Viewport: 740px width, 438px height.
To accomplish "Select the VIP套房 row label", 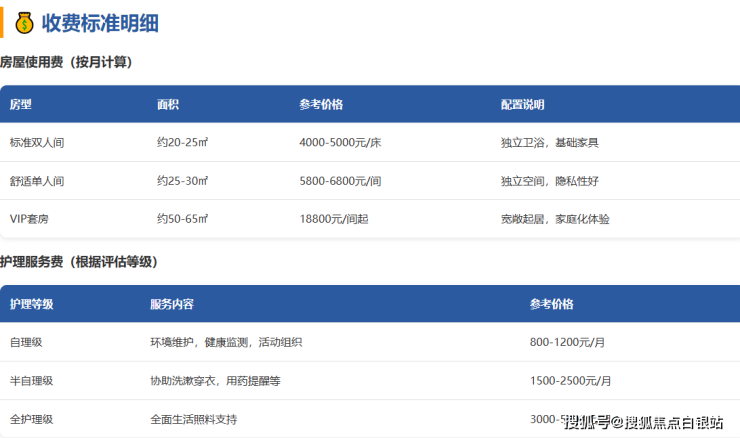I will tap(30, 219).
